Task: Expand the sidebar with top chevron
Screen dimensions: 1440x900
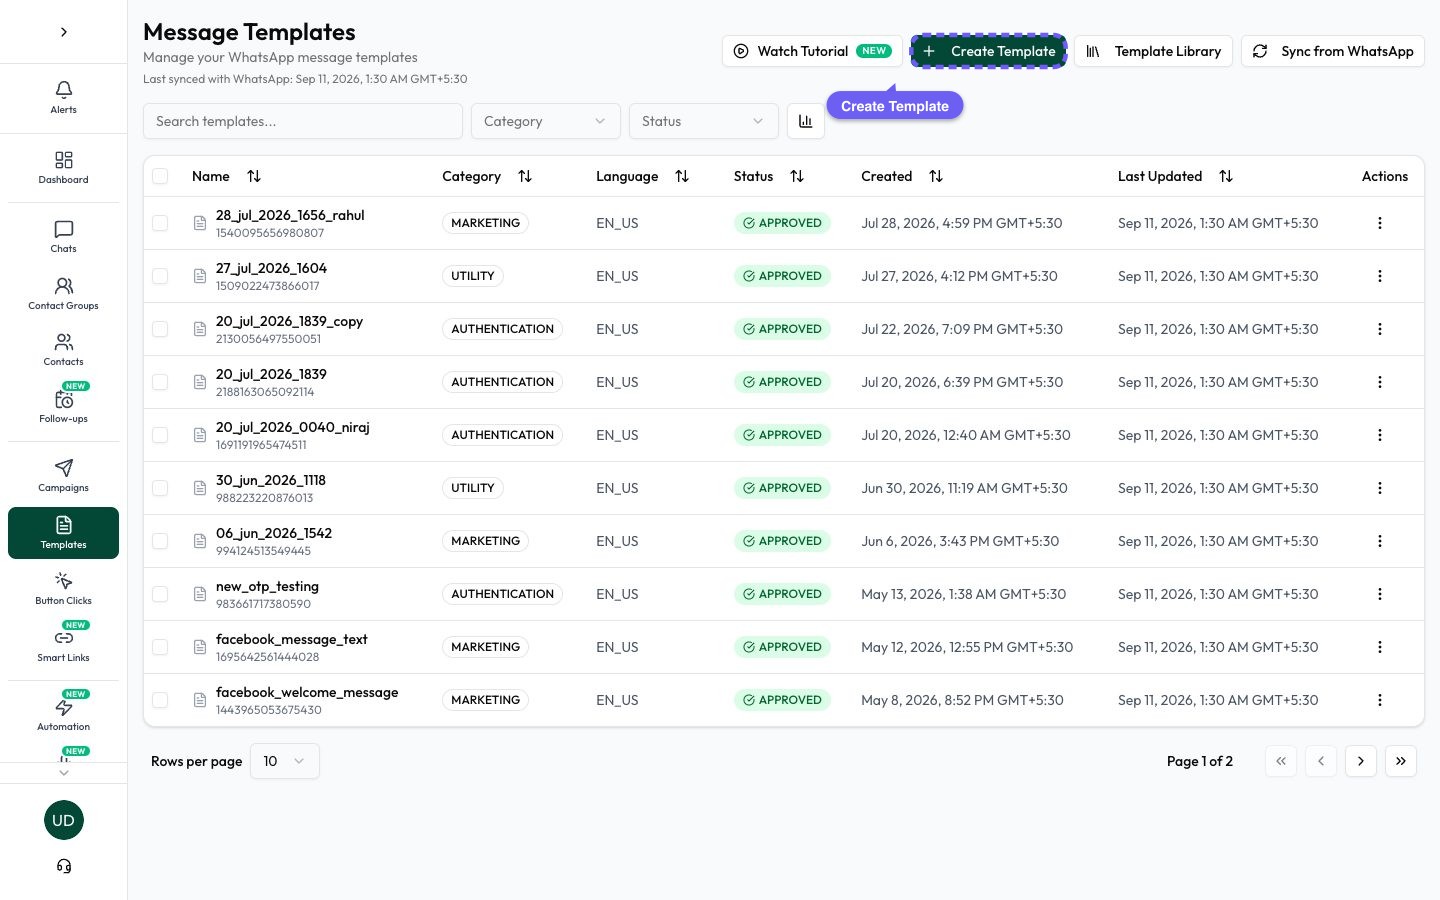Action: [x=64, y=32]
